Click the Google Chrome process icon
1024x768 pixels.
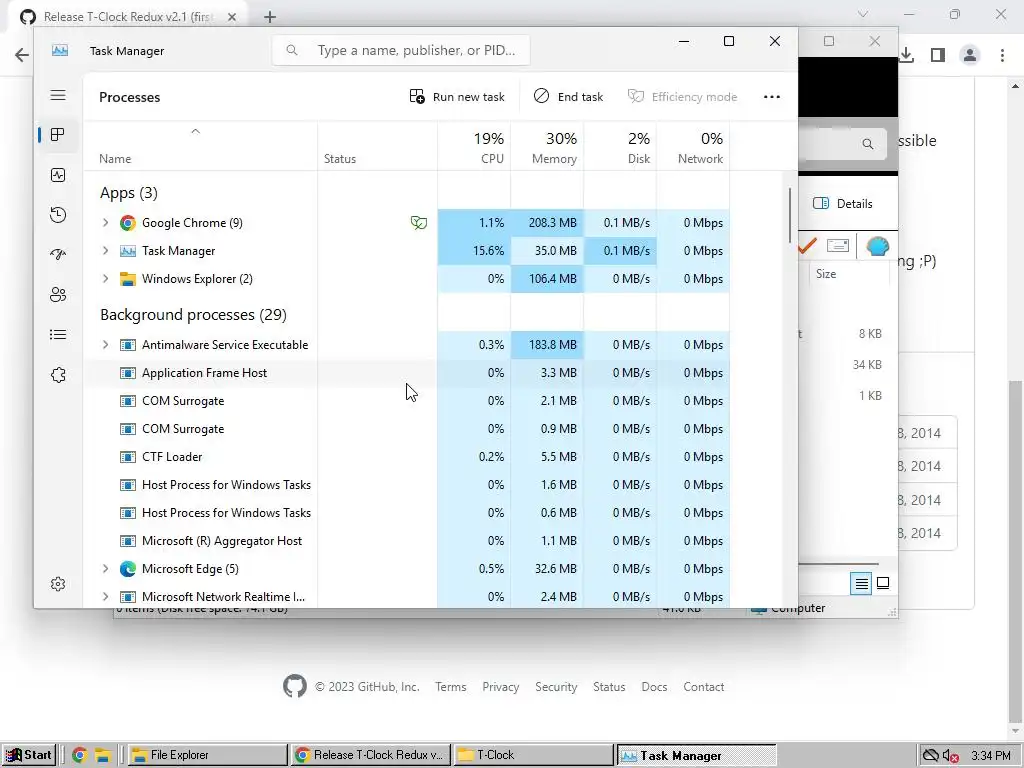127,223
